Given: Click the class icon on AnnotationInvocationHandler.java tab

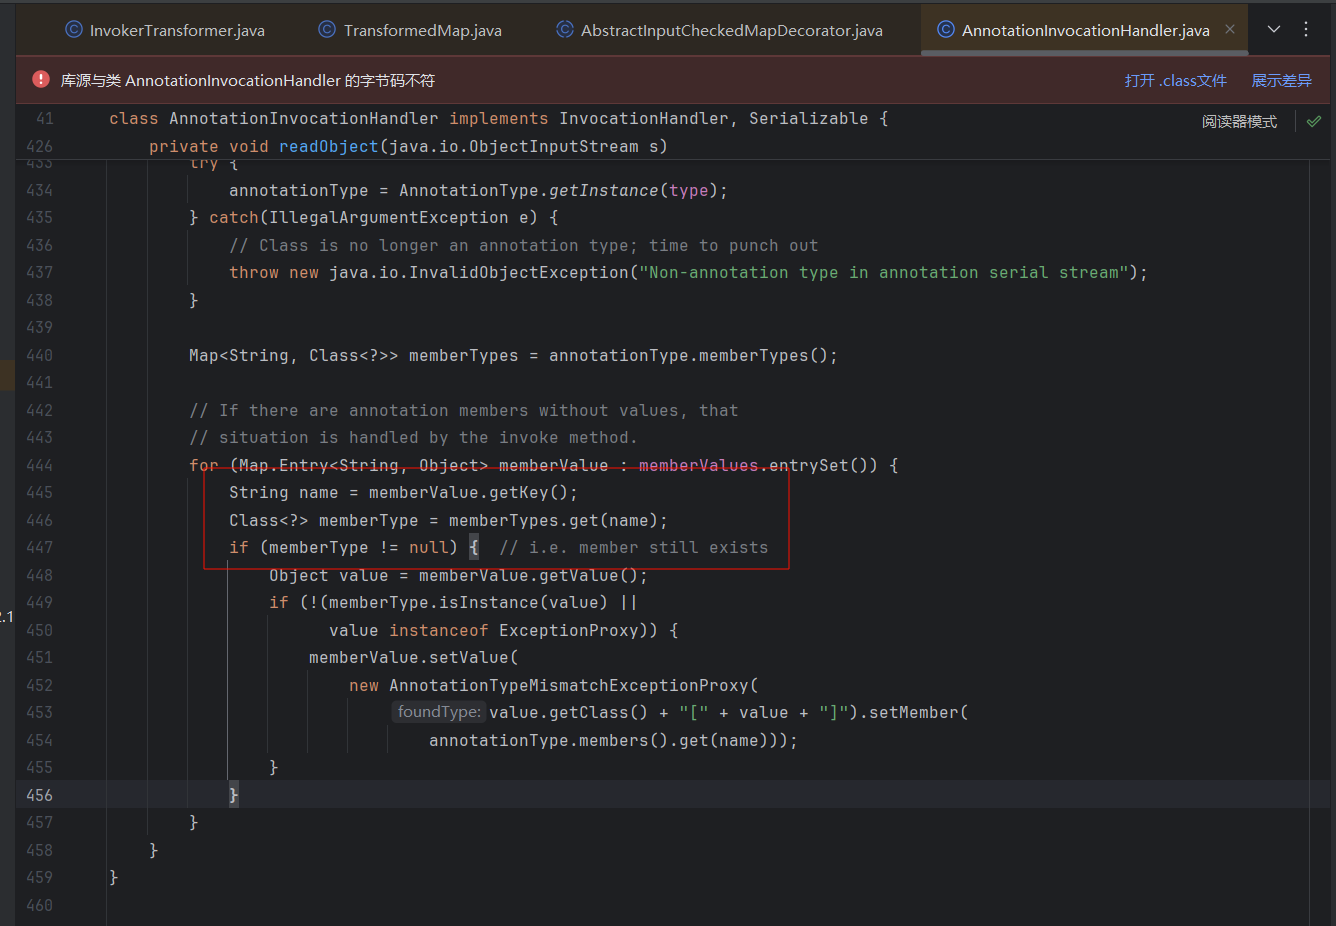Looking at the screenshot, I should click(x=945, y=30).
